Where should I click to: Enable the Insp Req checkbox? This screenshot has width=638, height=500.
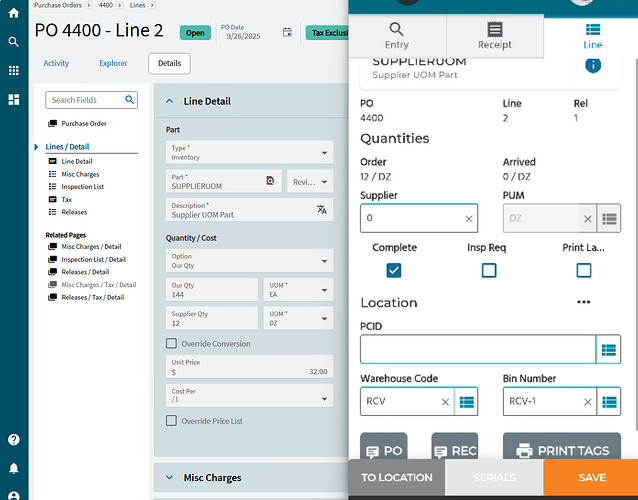[489, 270]
